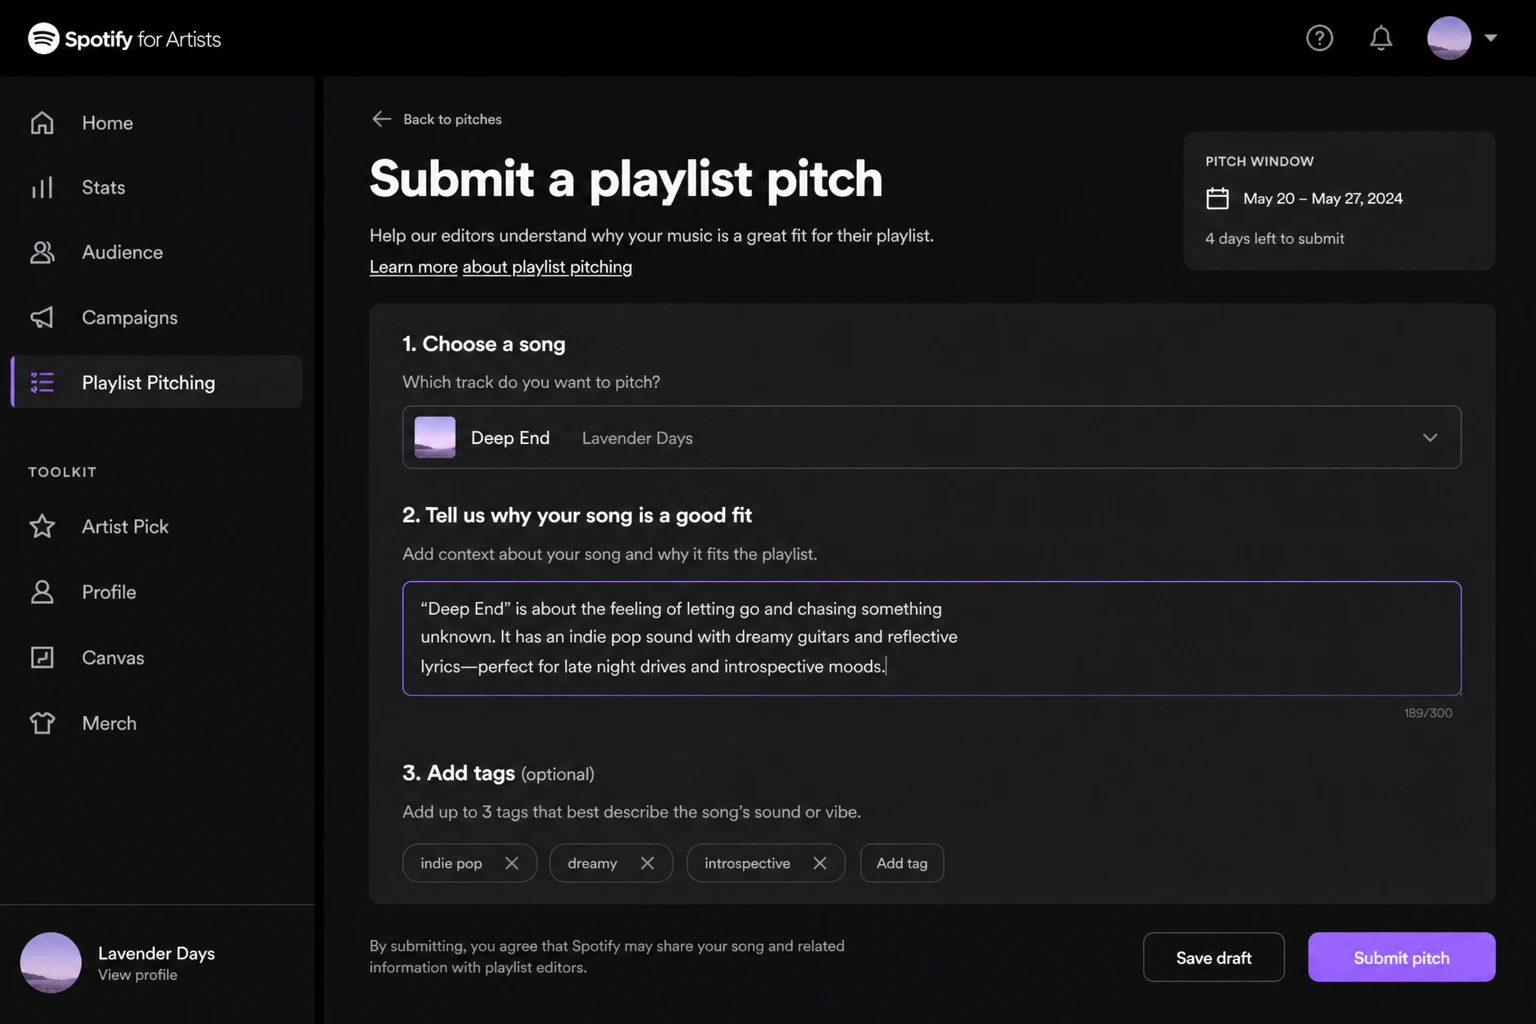The height and width of the screenshot is (1024, 1536).
Task: Open Audience section
Action: [122, 252]
